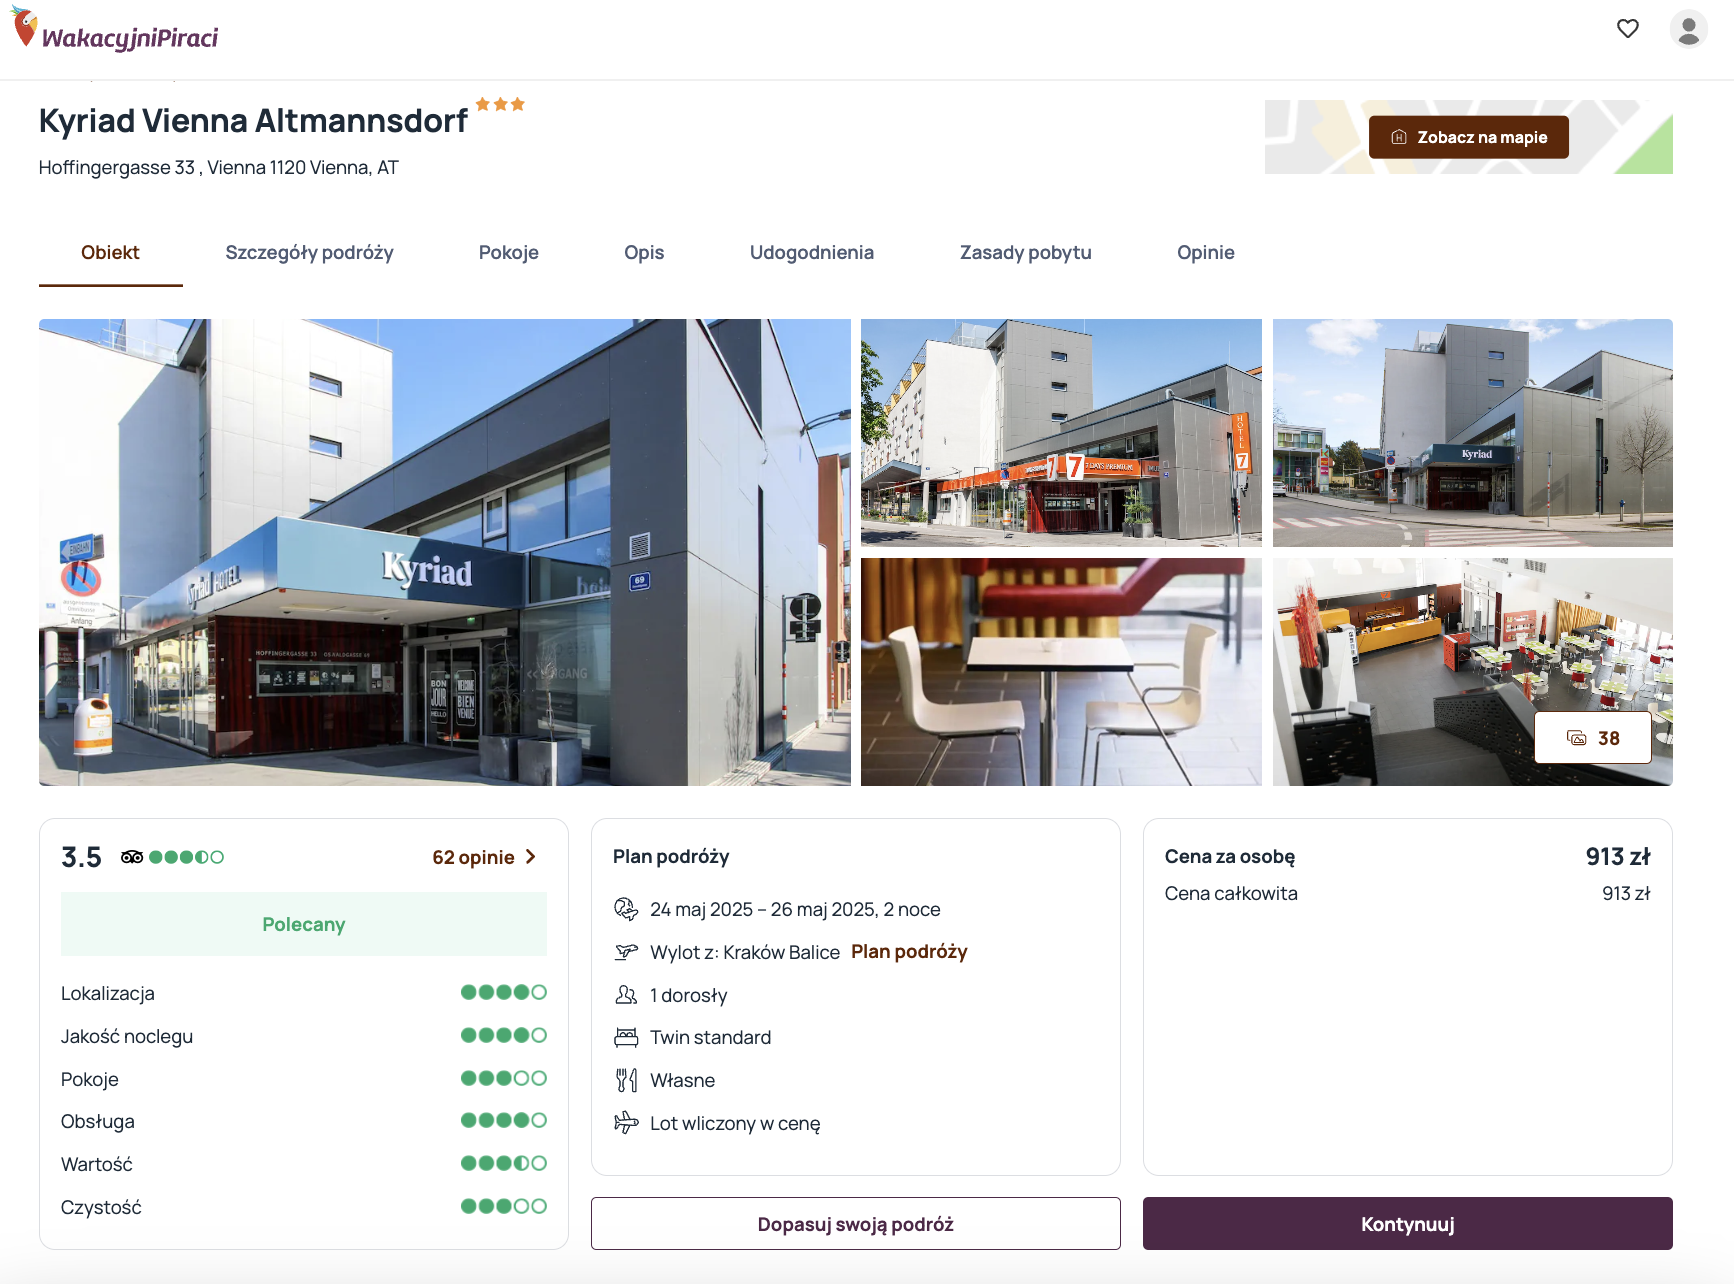Click the airplane departure icon by Kraków Balice
Viewport: 1734px width, 1284px height.
[x=626, y=952]
